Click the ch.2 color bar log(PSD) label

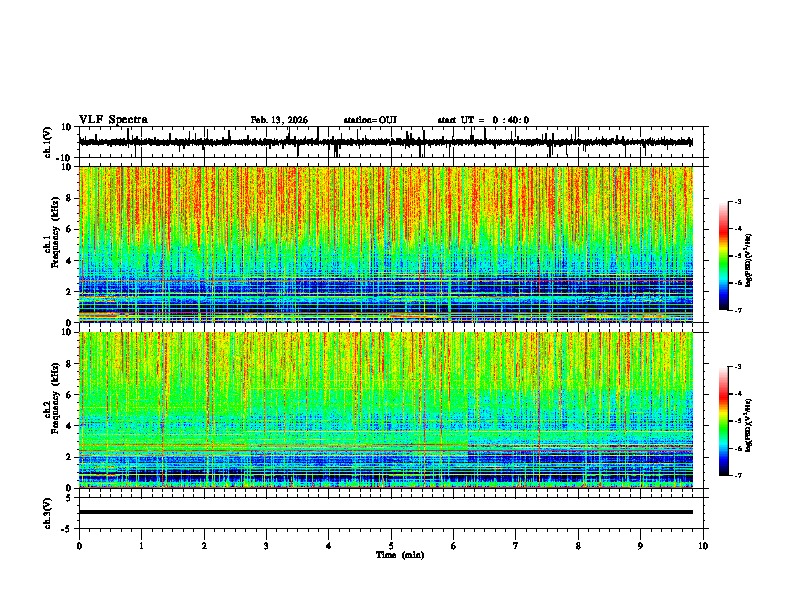pyautogui.click(x=748, y=425)
